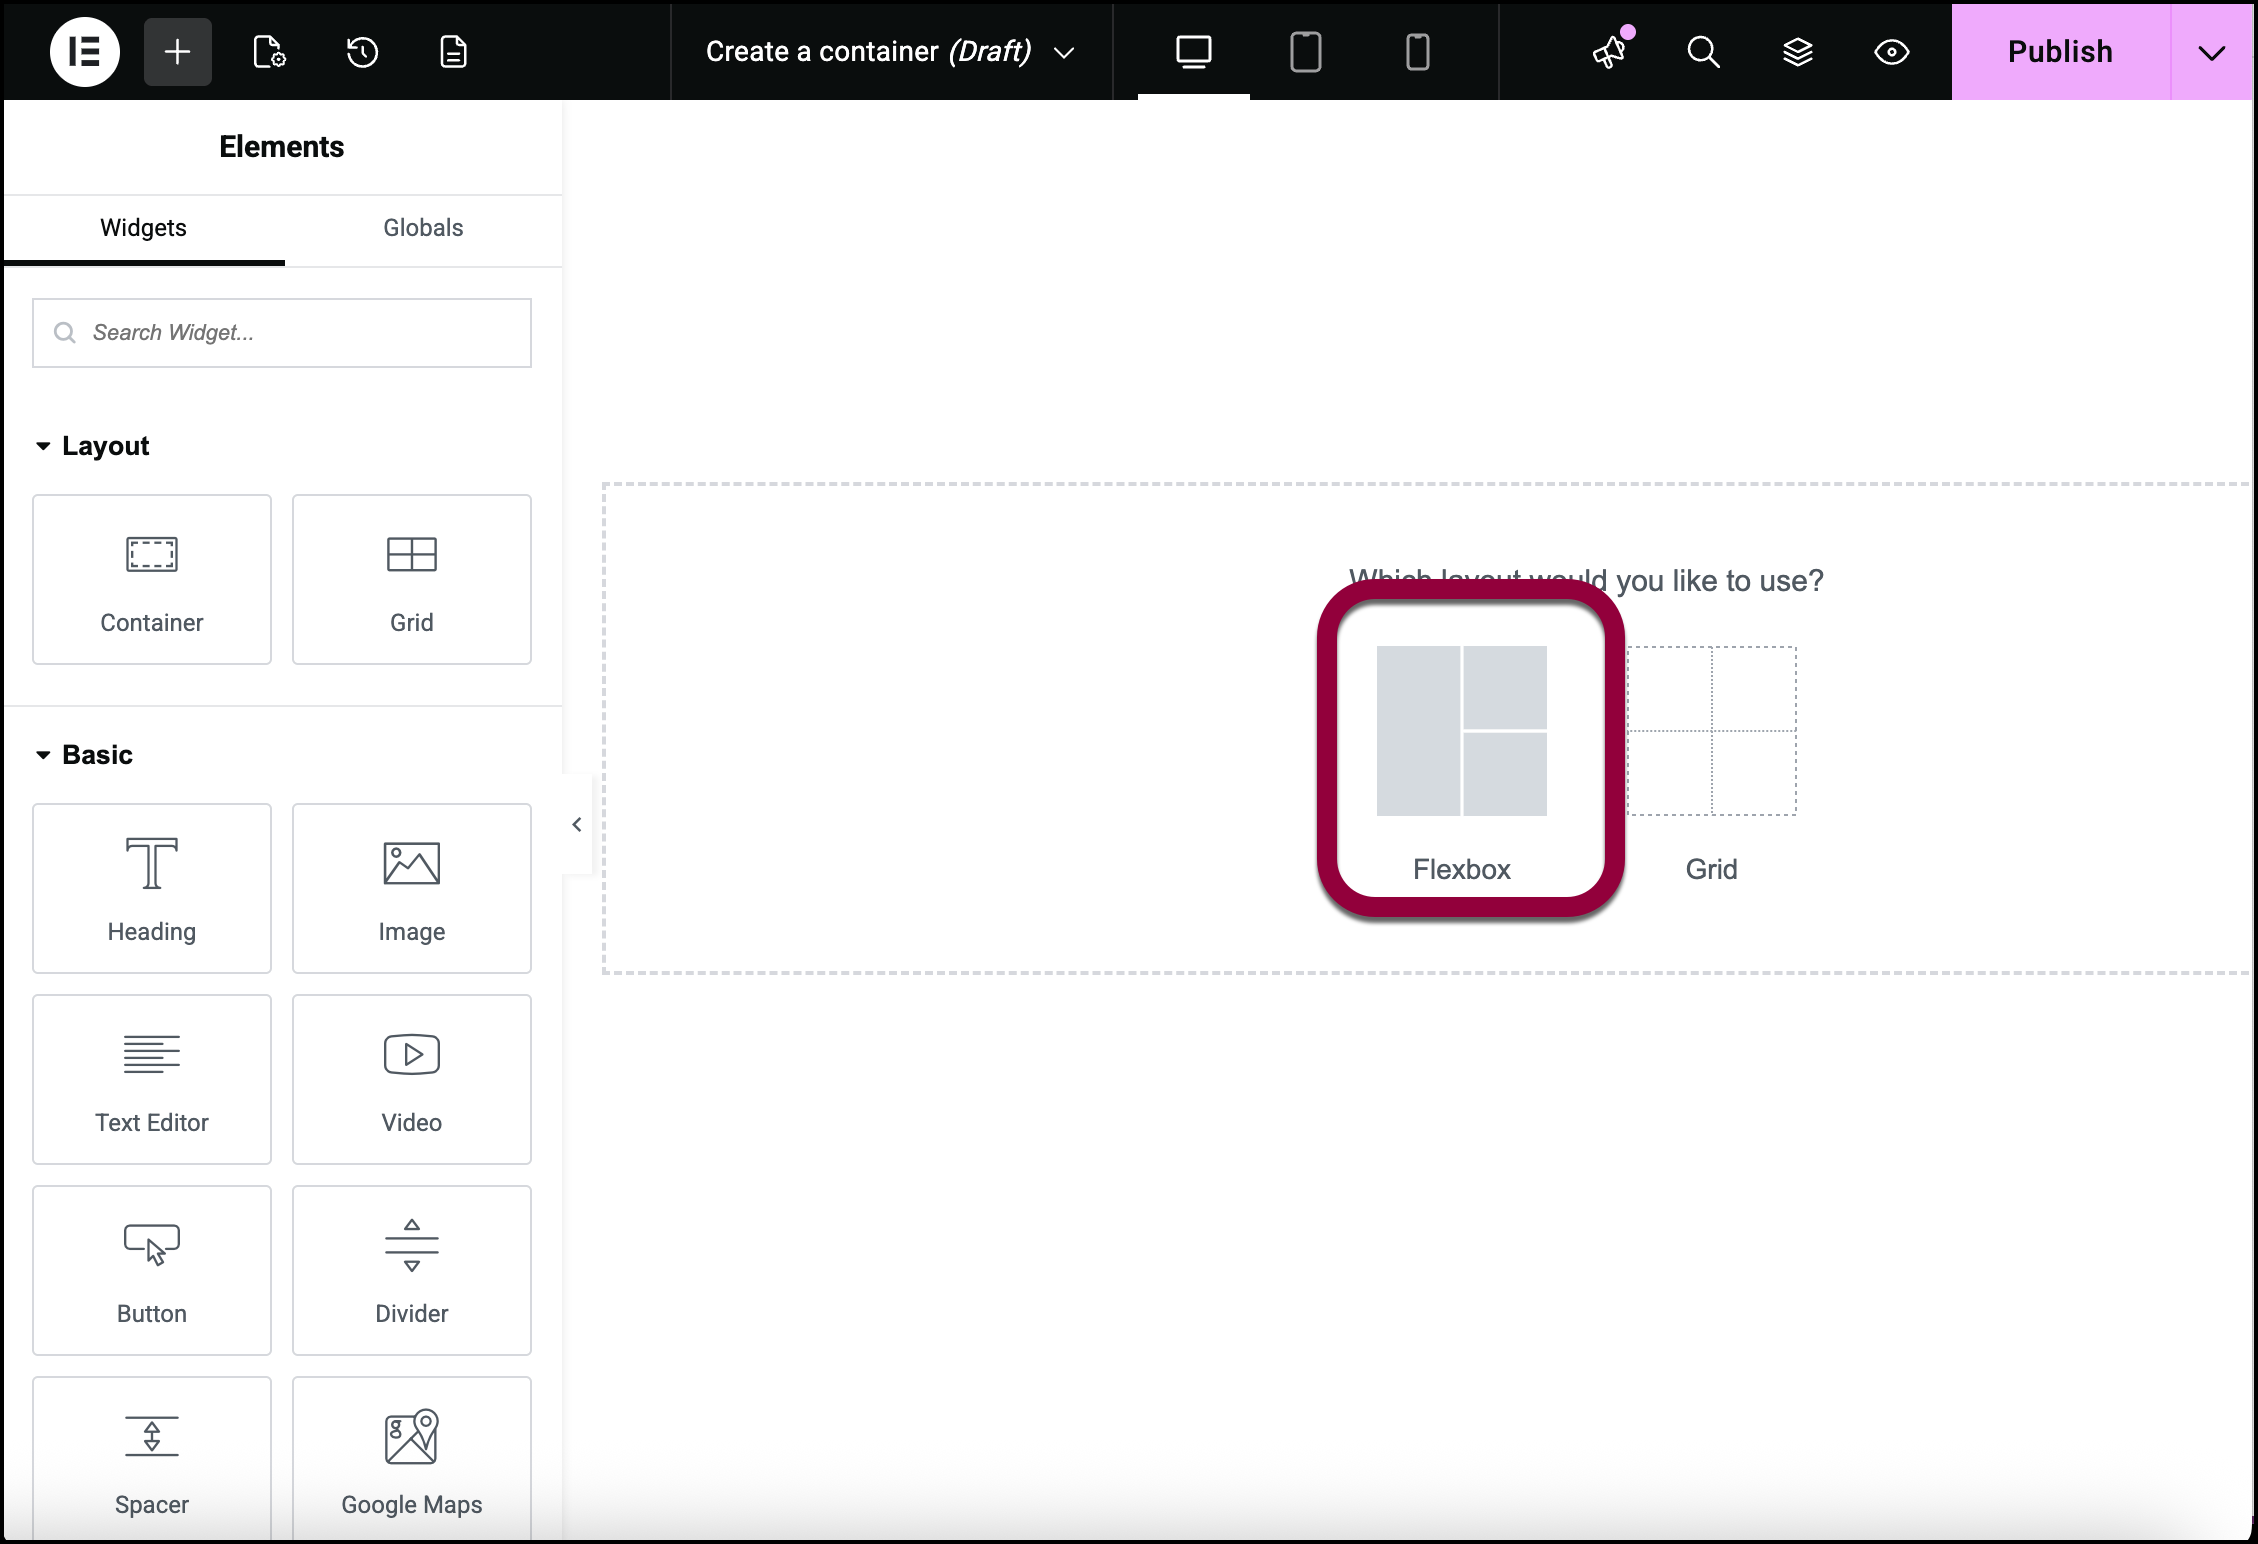
Task: Open the 'Create a container' document dropdown
Action: click(x=1064, y=52)
